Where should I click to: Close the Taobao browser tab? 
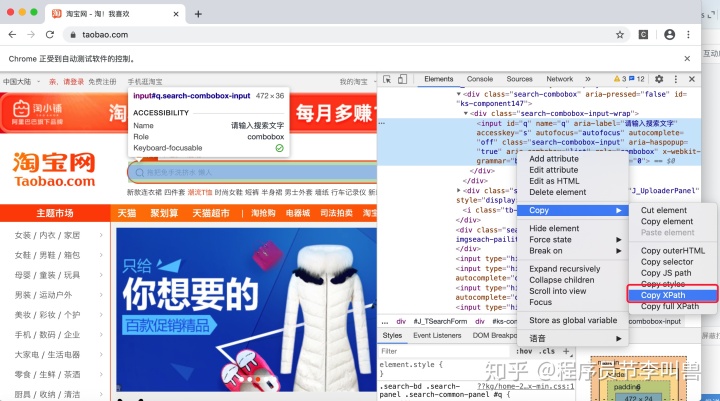[176, 14]
